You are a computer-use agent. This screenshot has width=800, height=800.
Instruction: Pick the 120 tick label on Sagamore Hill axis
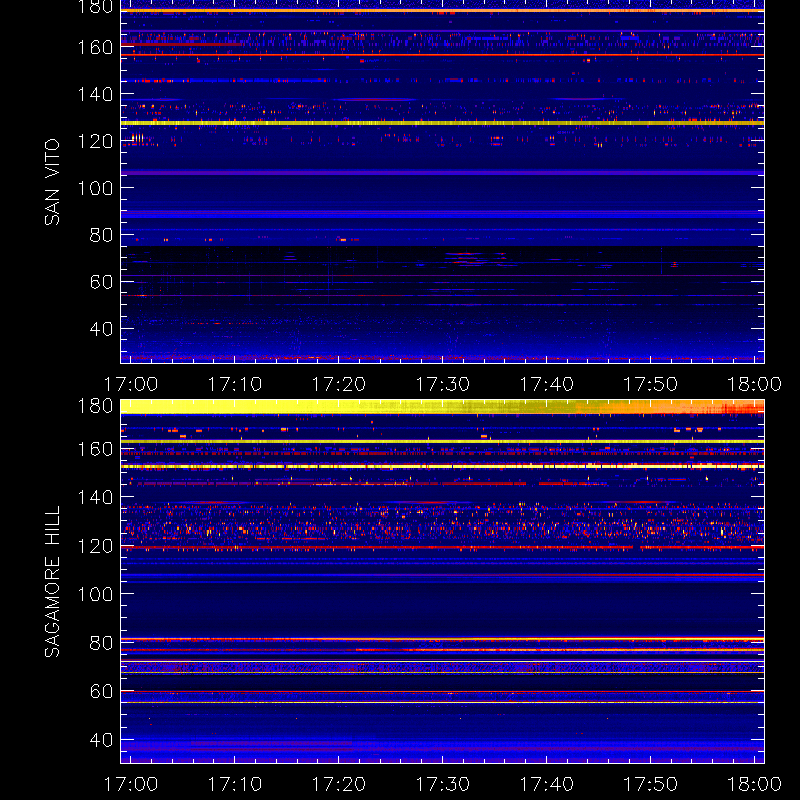click(95, 546)
